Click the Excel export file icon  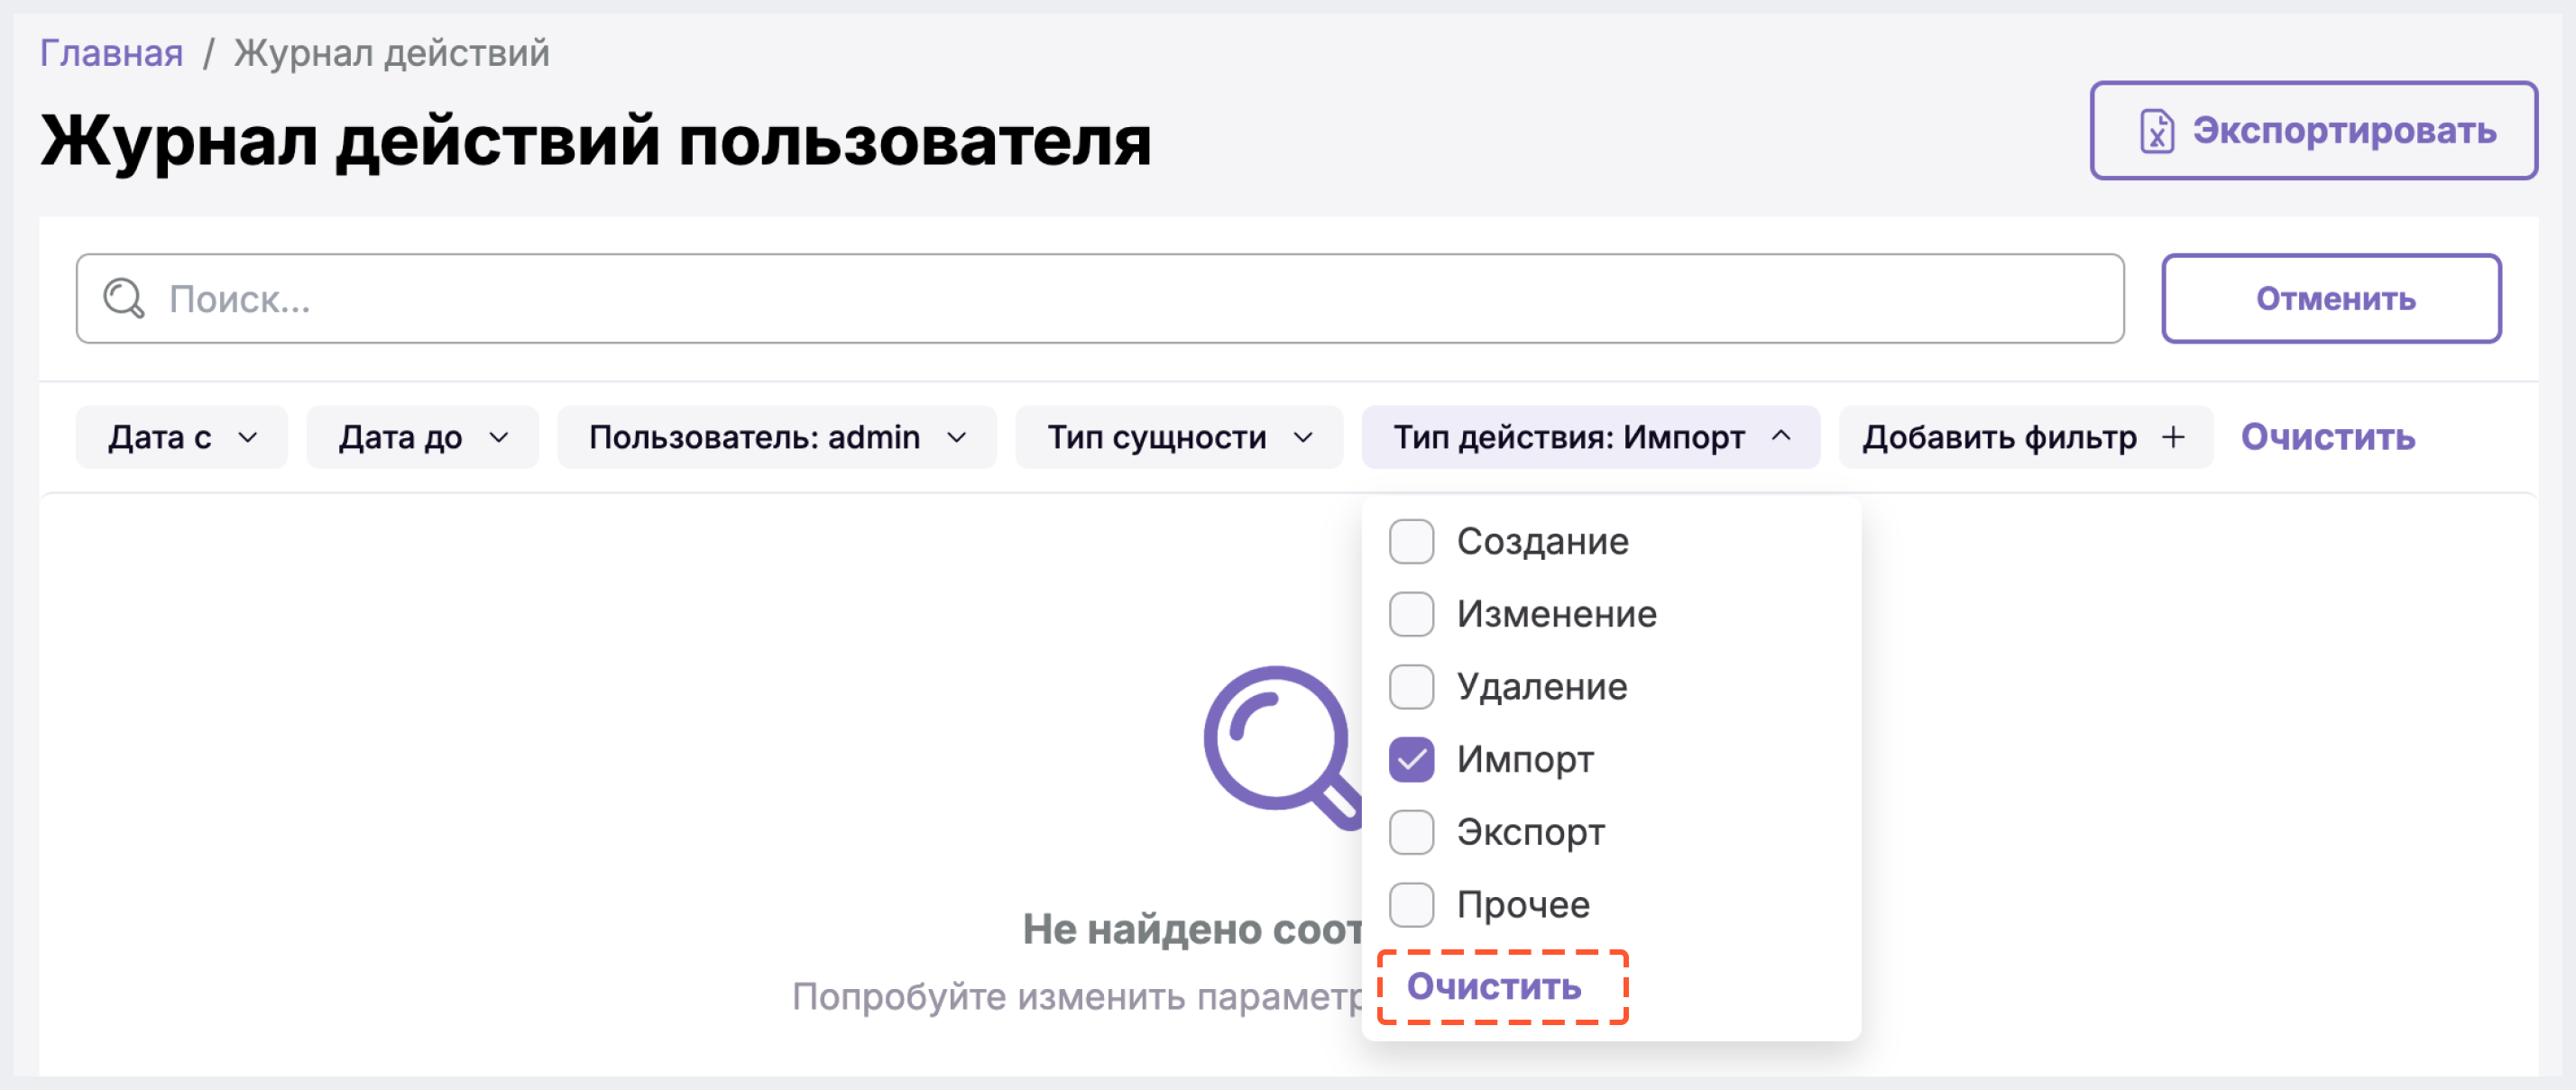[x=2156, y=131]
